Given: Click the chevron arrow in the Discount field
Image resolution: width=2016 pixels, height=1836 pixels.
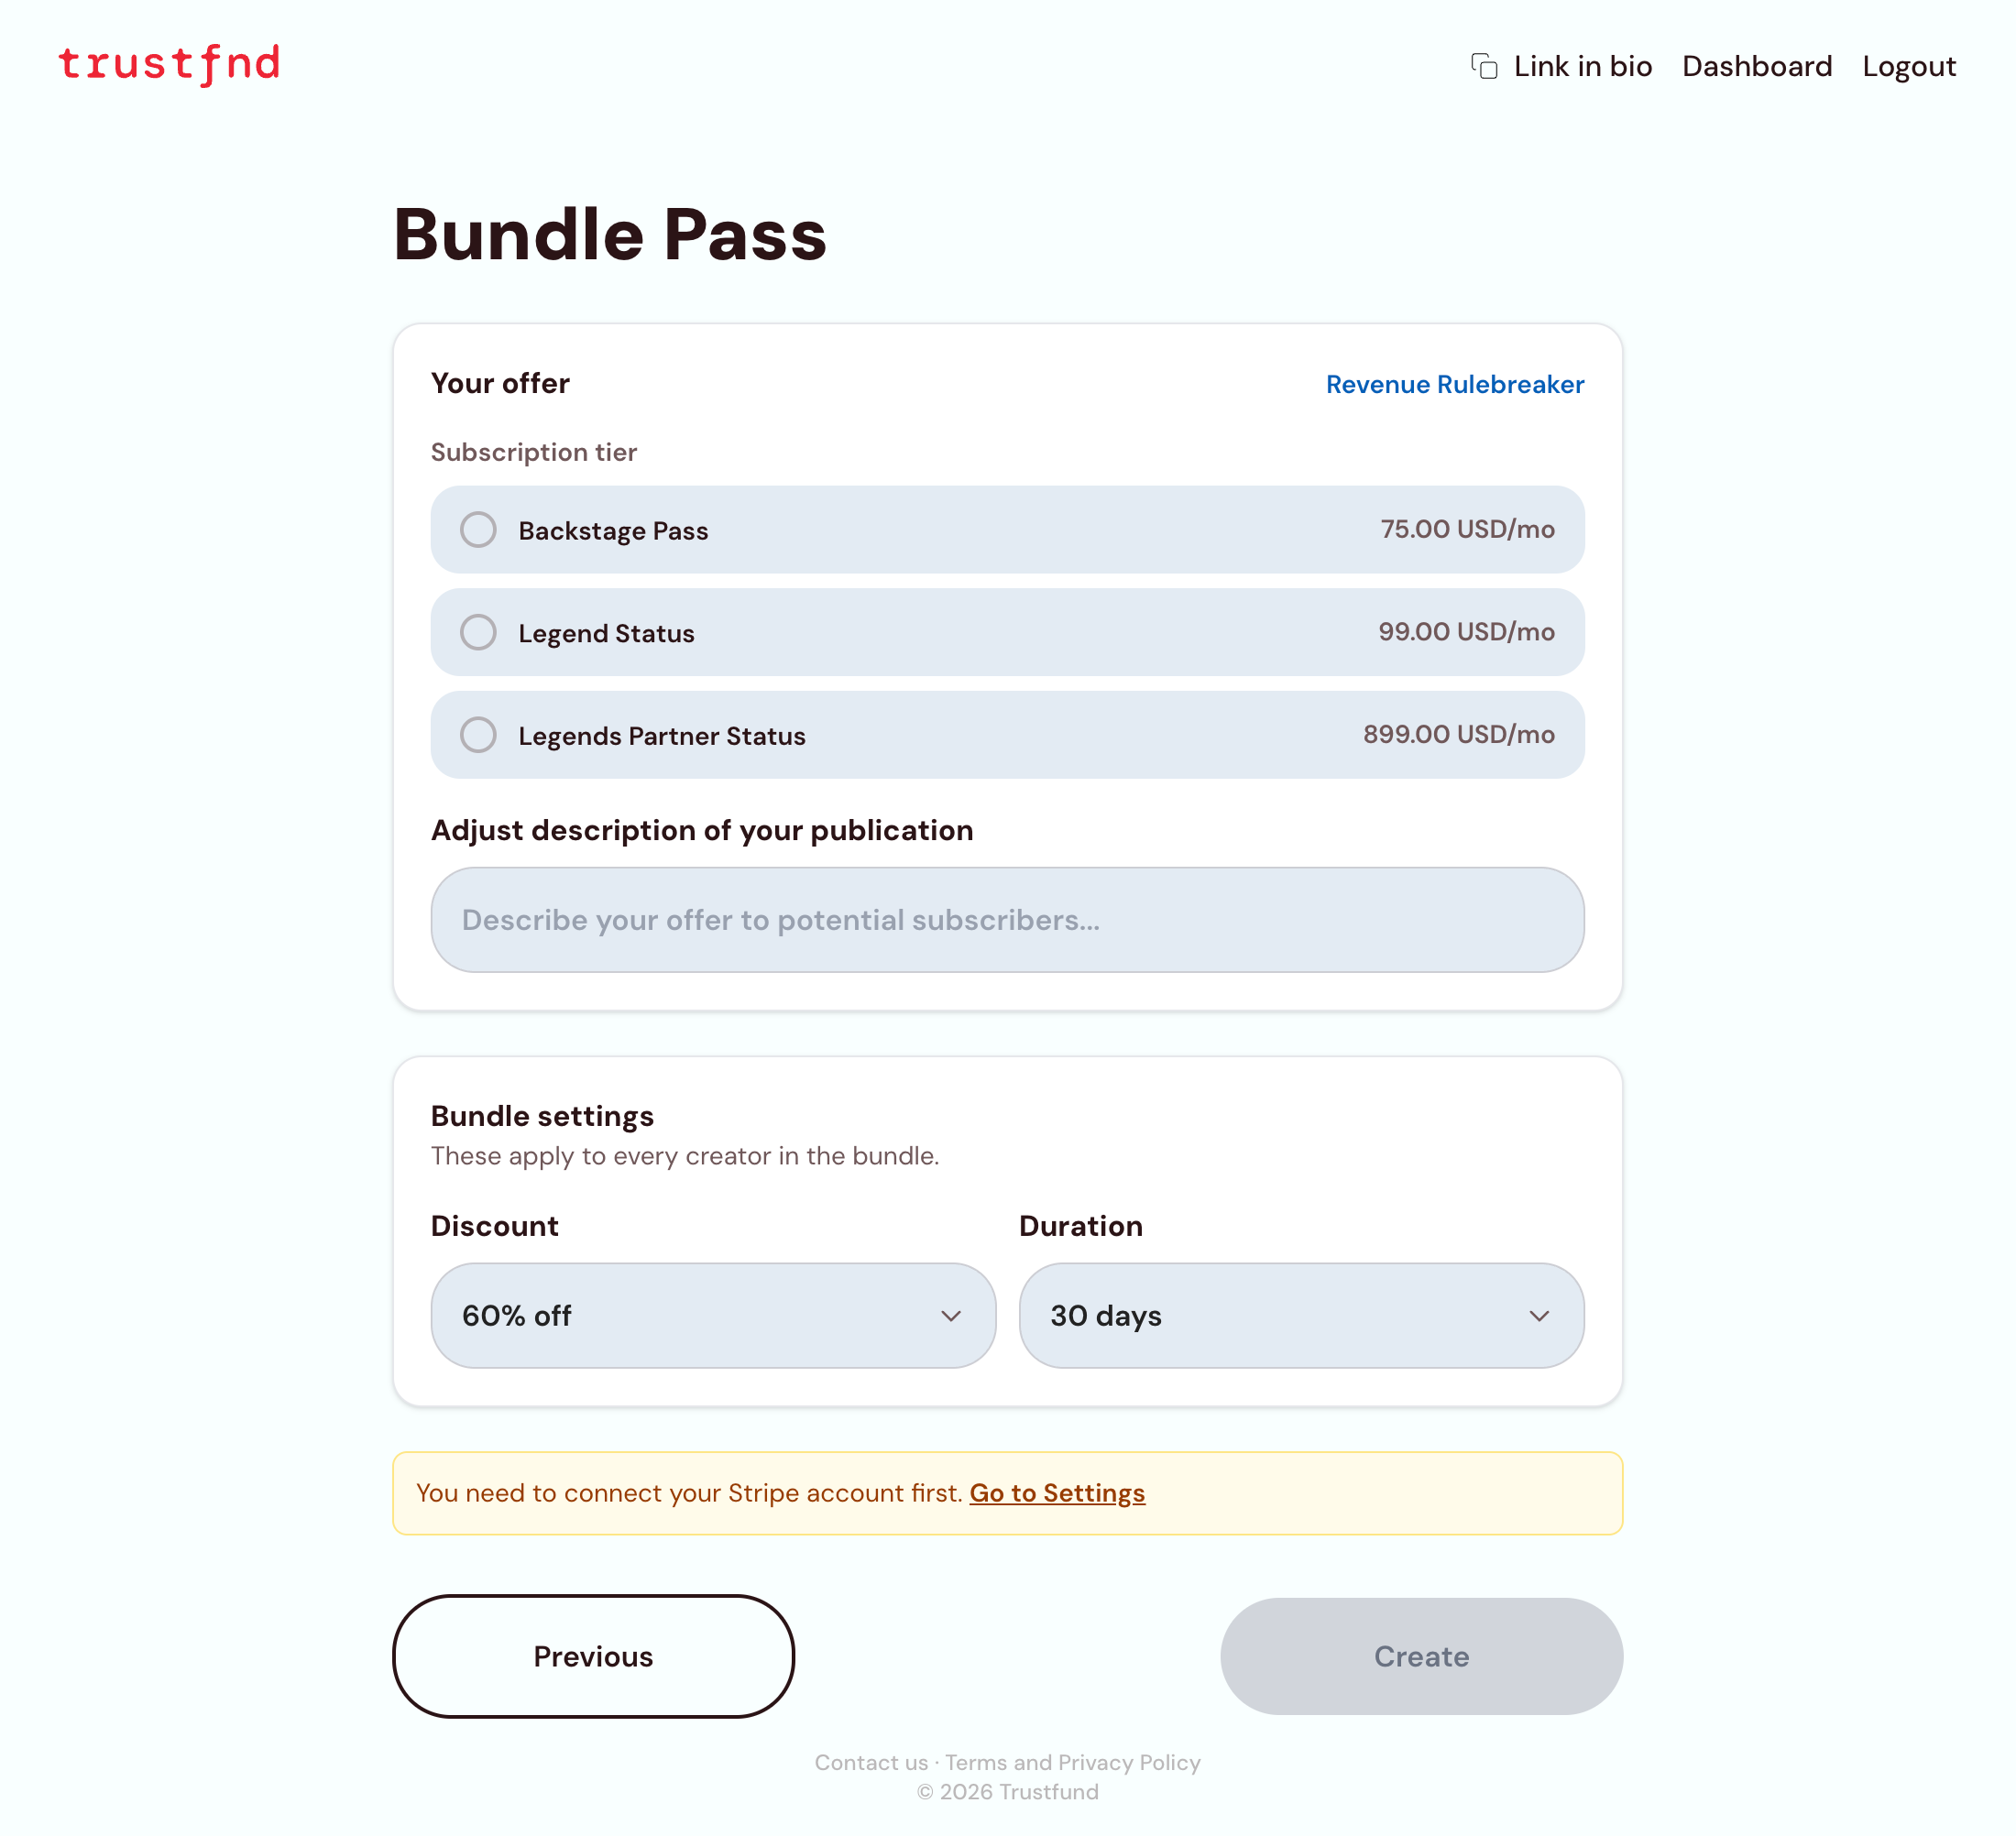Looking at the screenshot, I should pos(951,1316).
